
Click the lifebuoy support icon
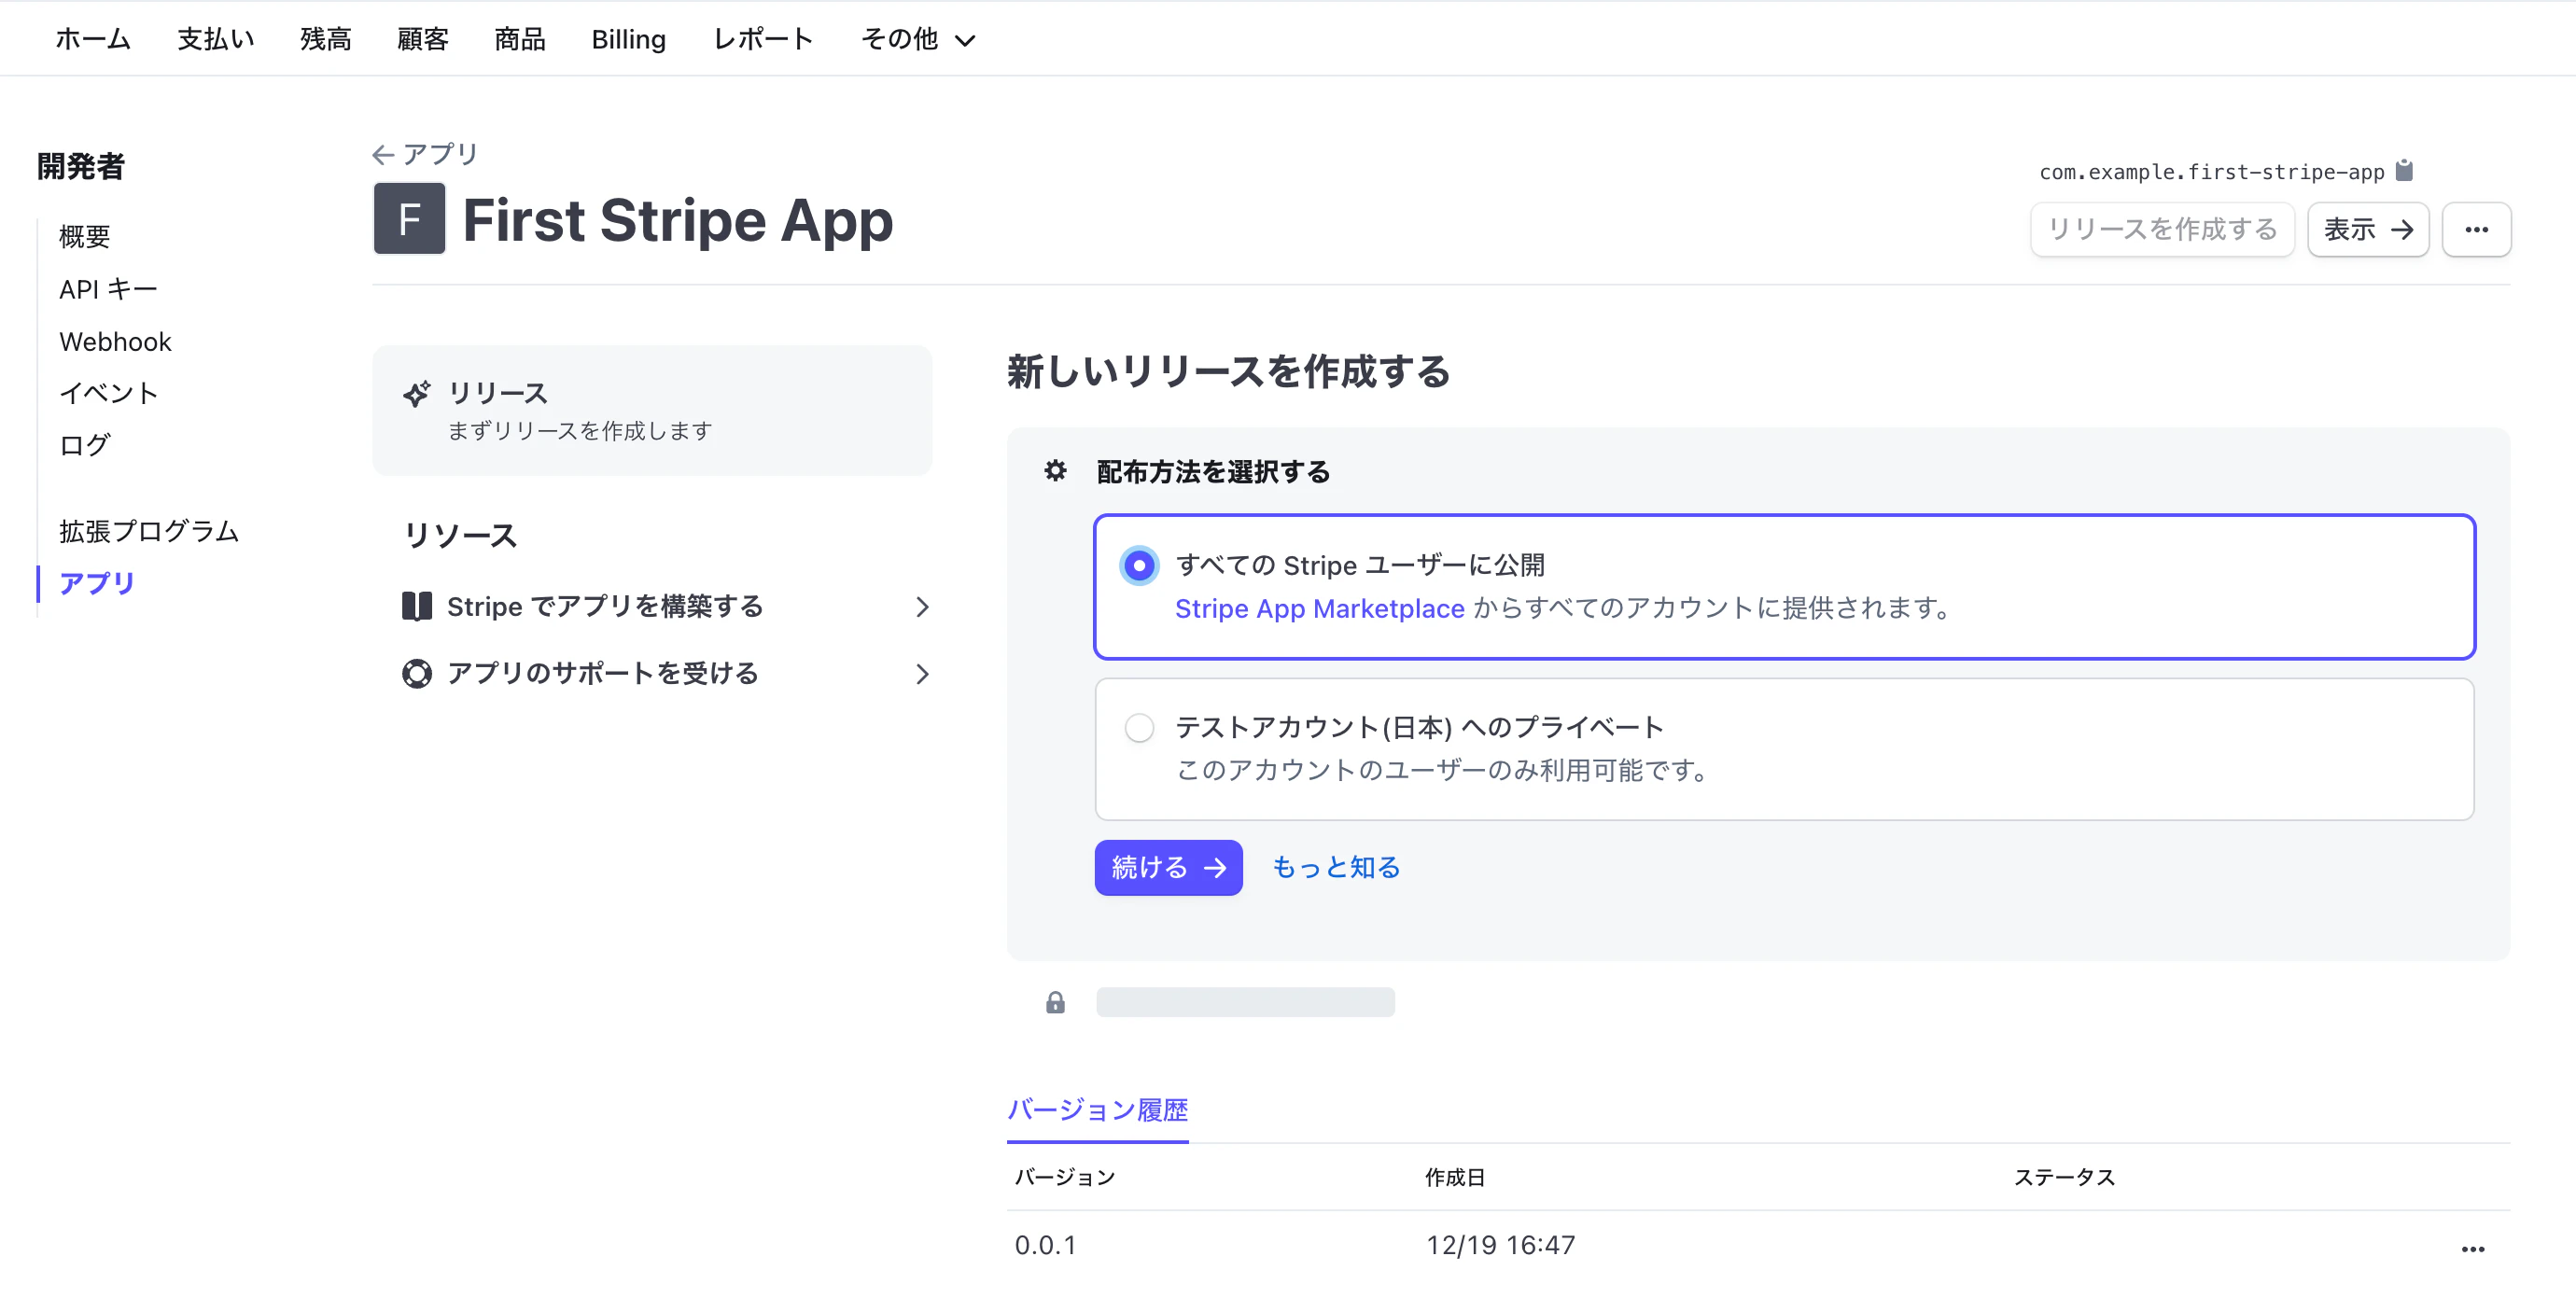(417, 673)
